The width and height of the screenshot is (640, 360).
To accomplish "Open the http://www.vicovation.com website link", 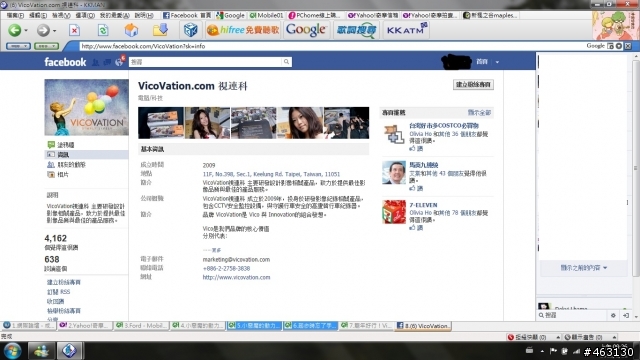I will (236, 277).
